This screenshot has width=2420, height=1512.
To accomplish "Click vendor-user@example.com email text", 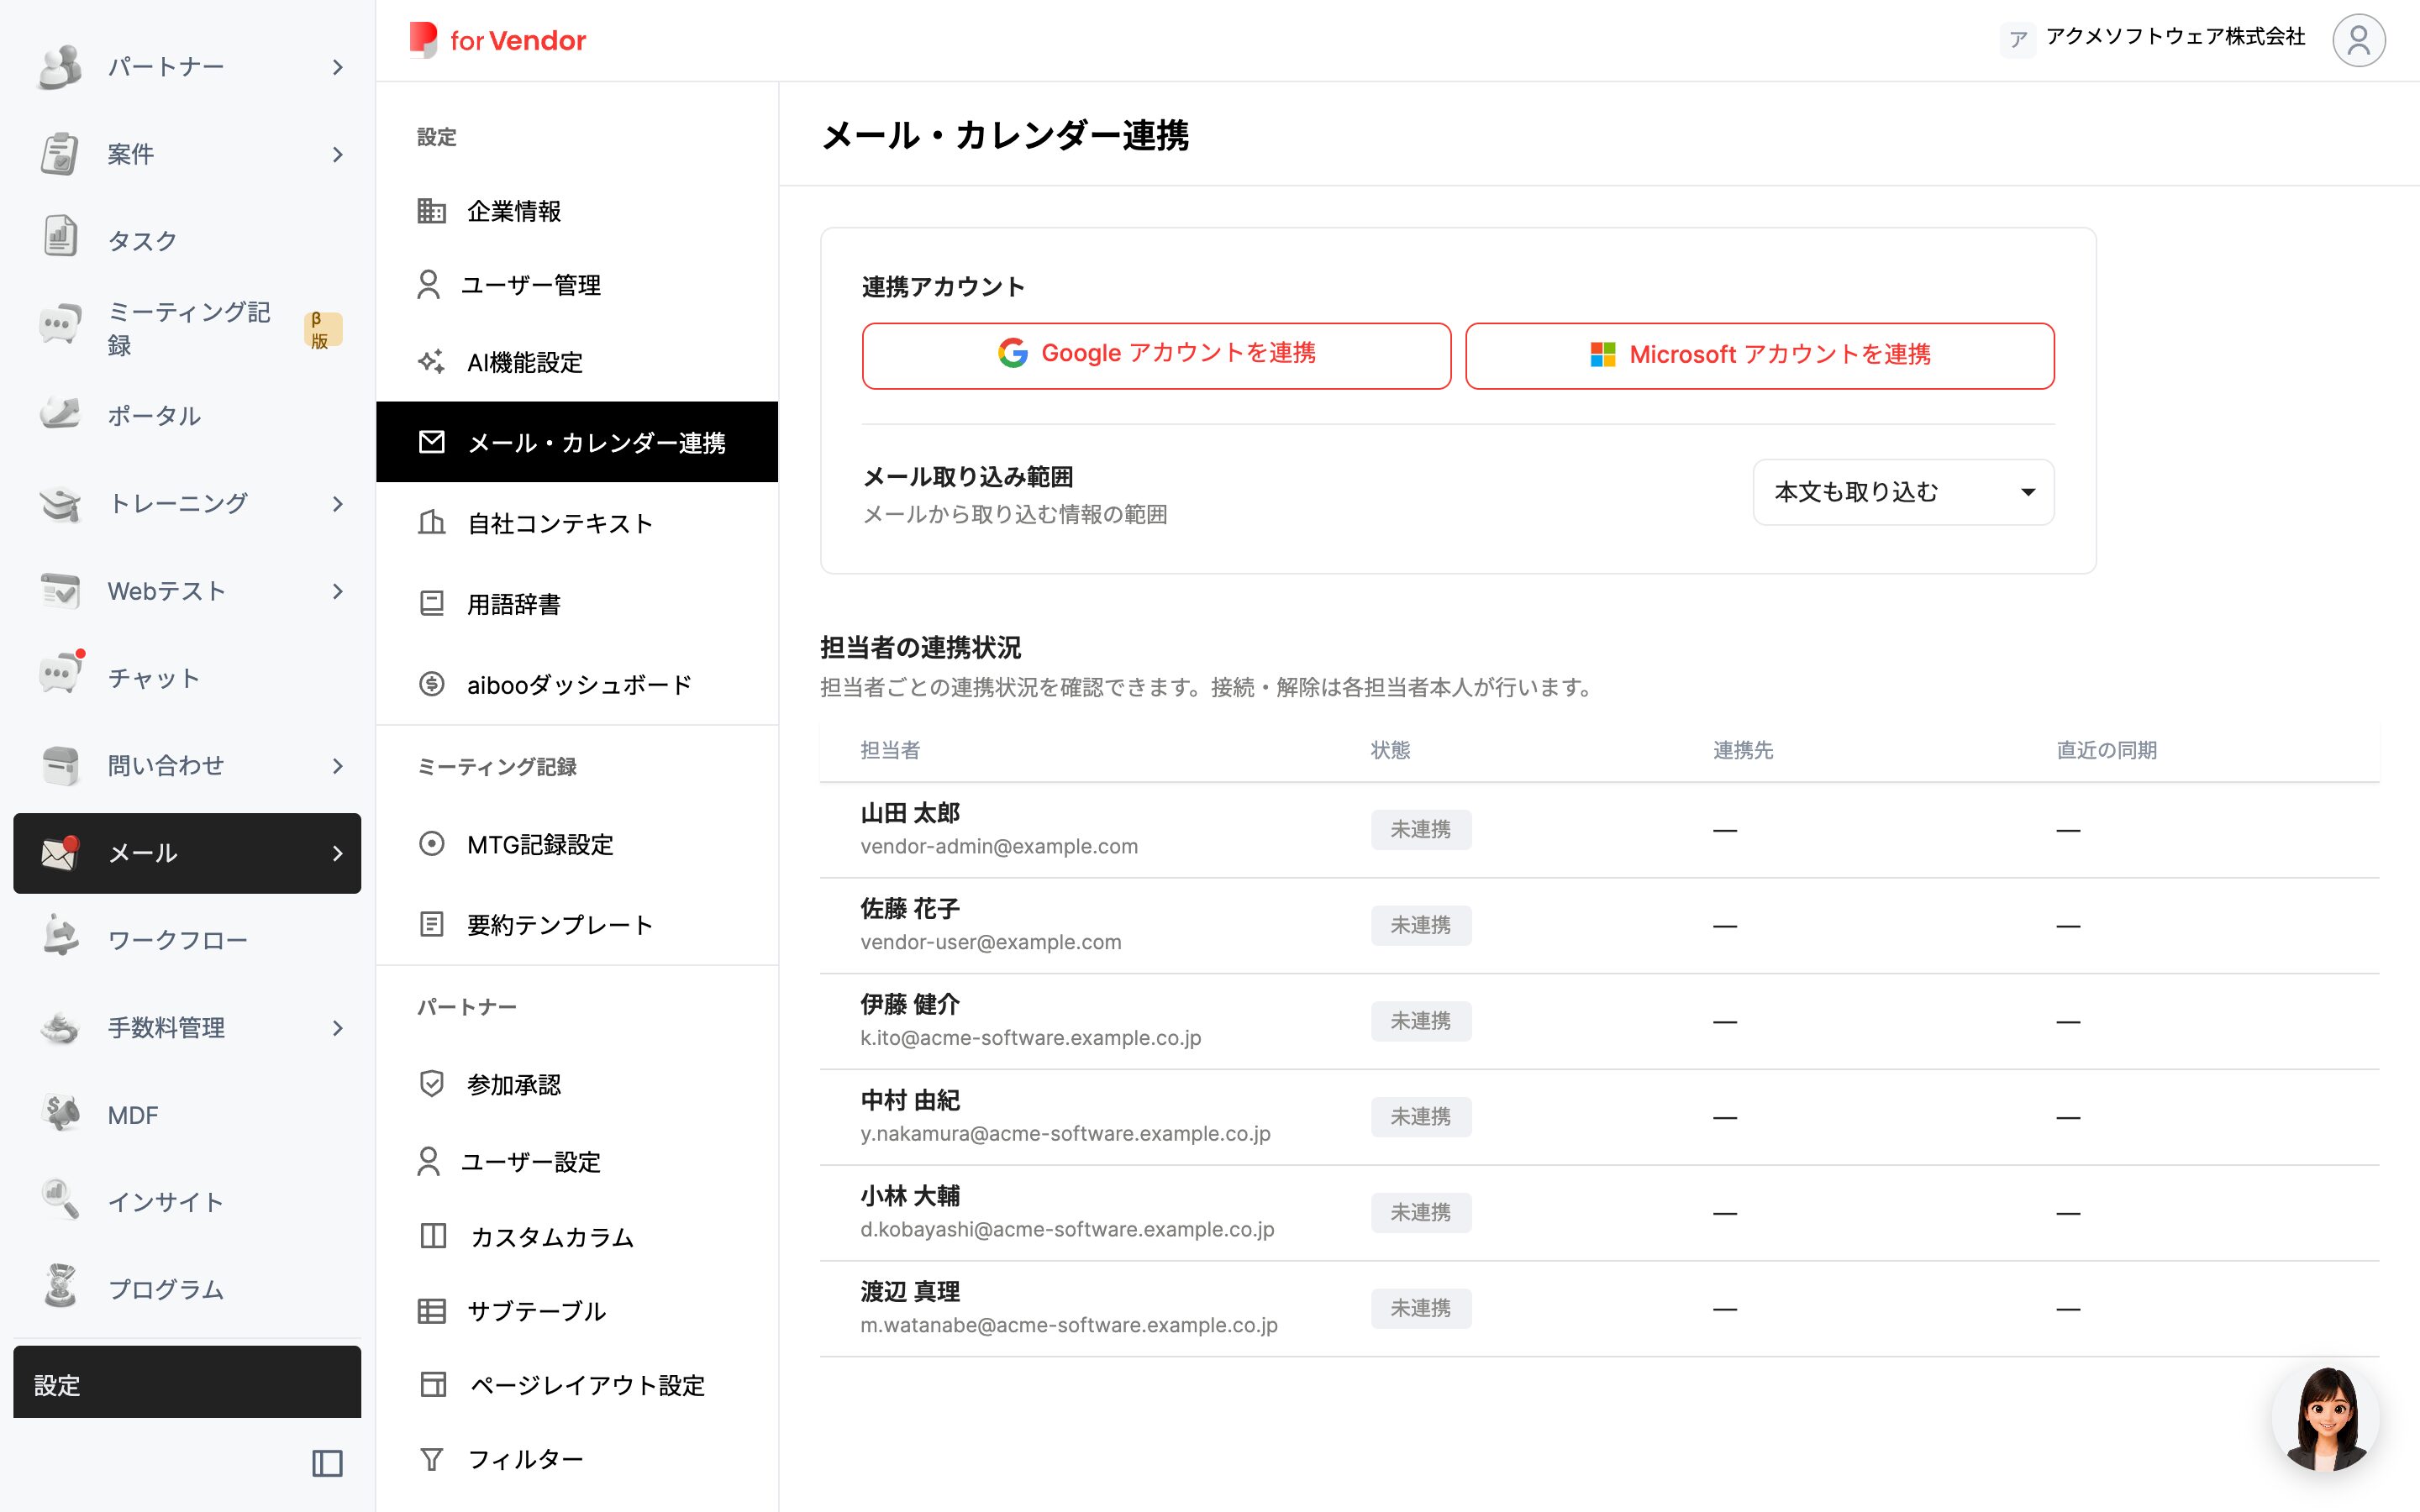I will [x=990, y=942].
